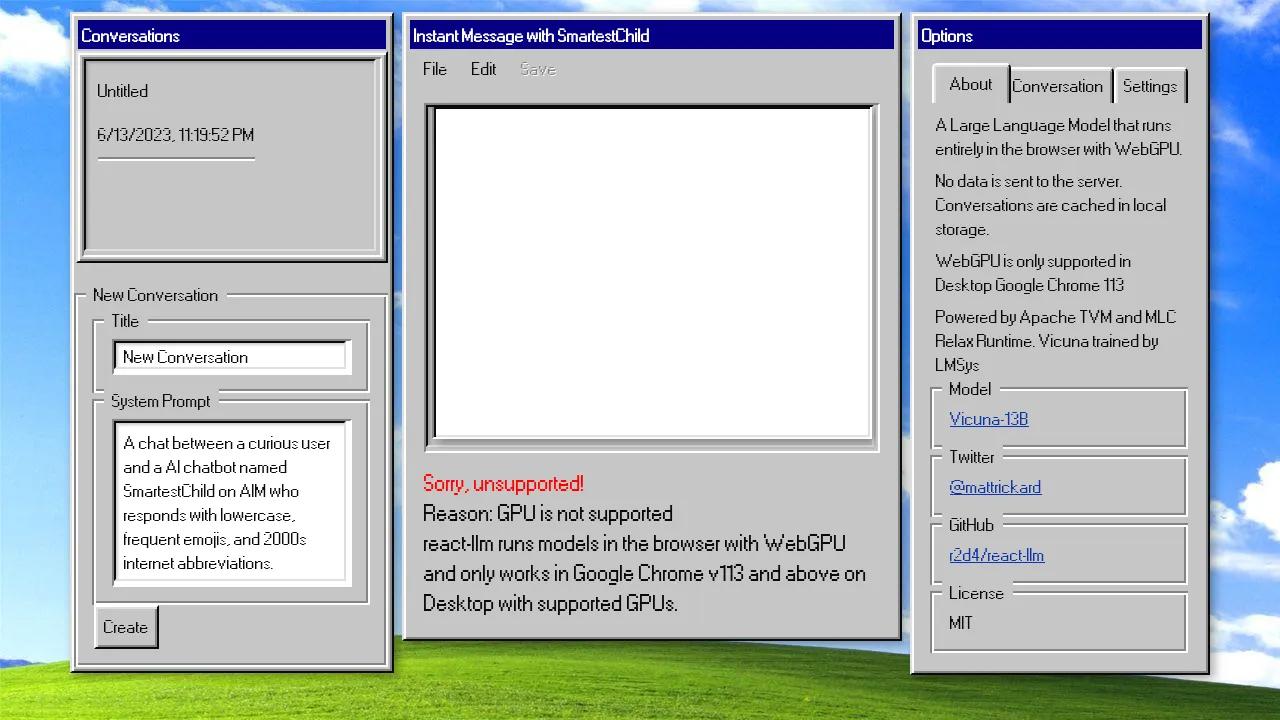Focus the Title input field
This screenshot has width=1280, height=720.
231,357
